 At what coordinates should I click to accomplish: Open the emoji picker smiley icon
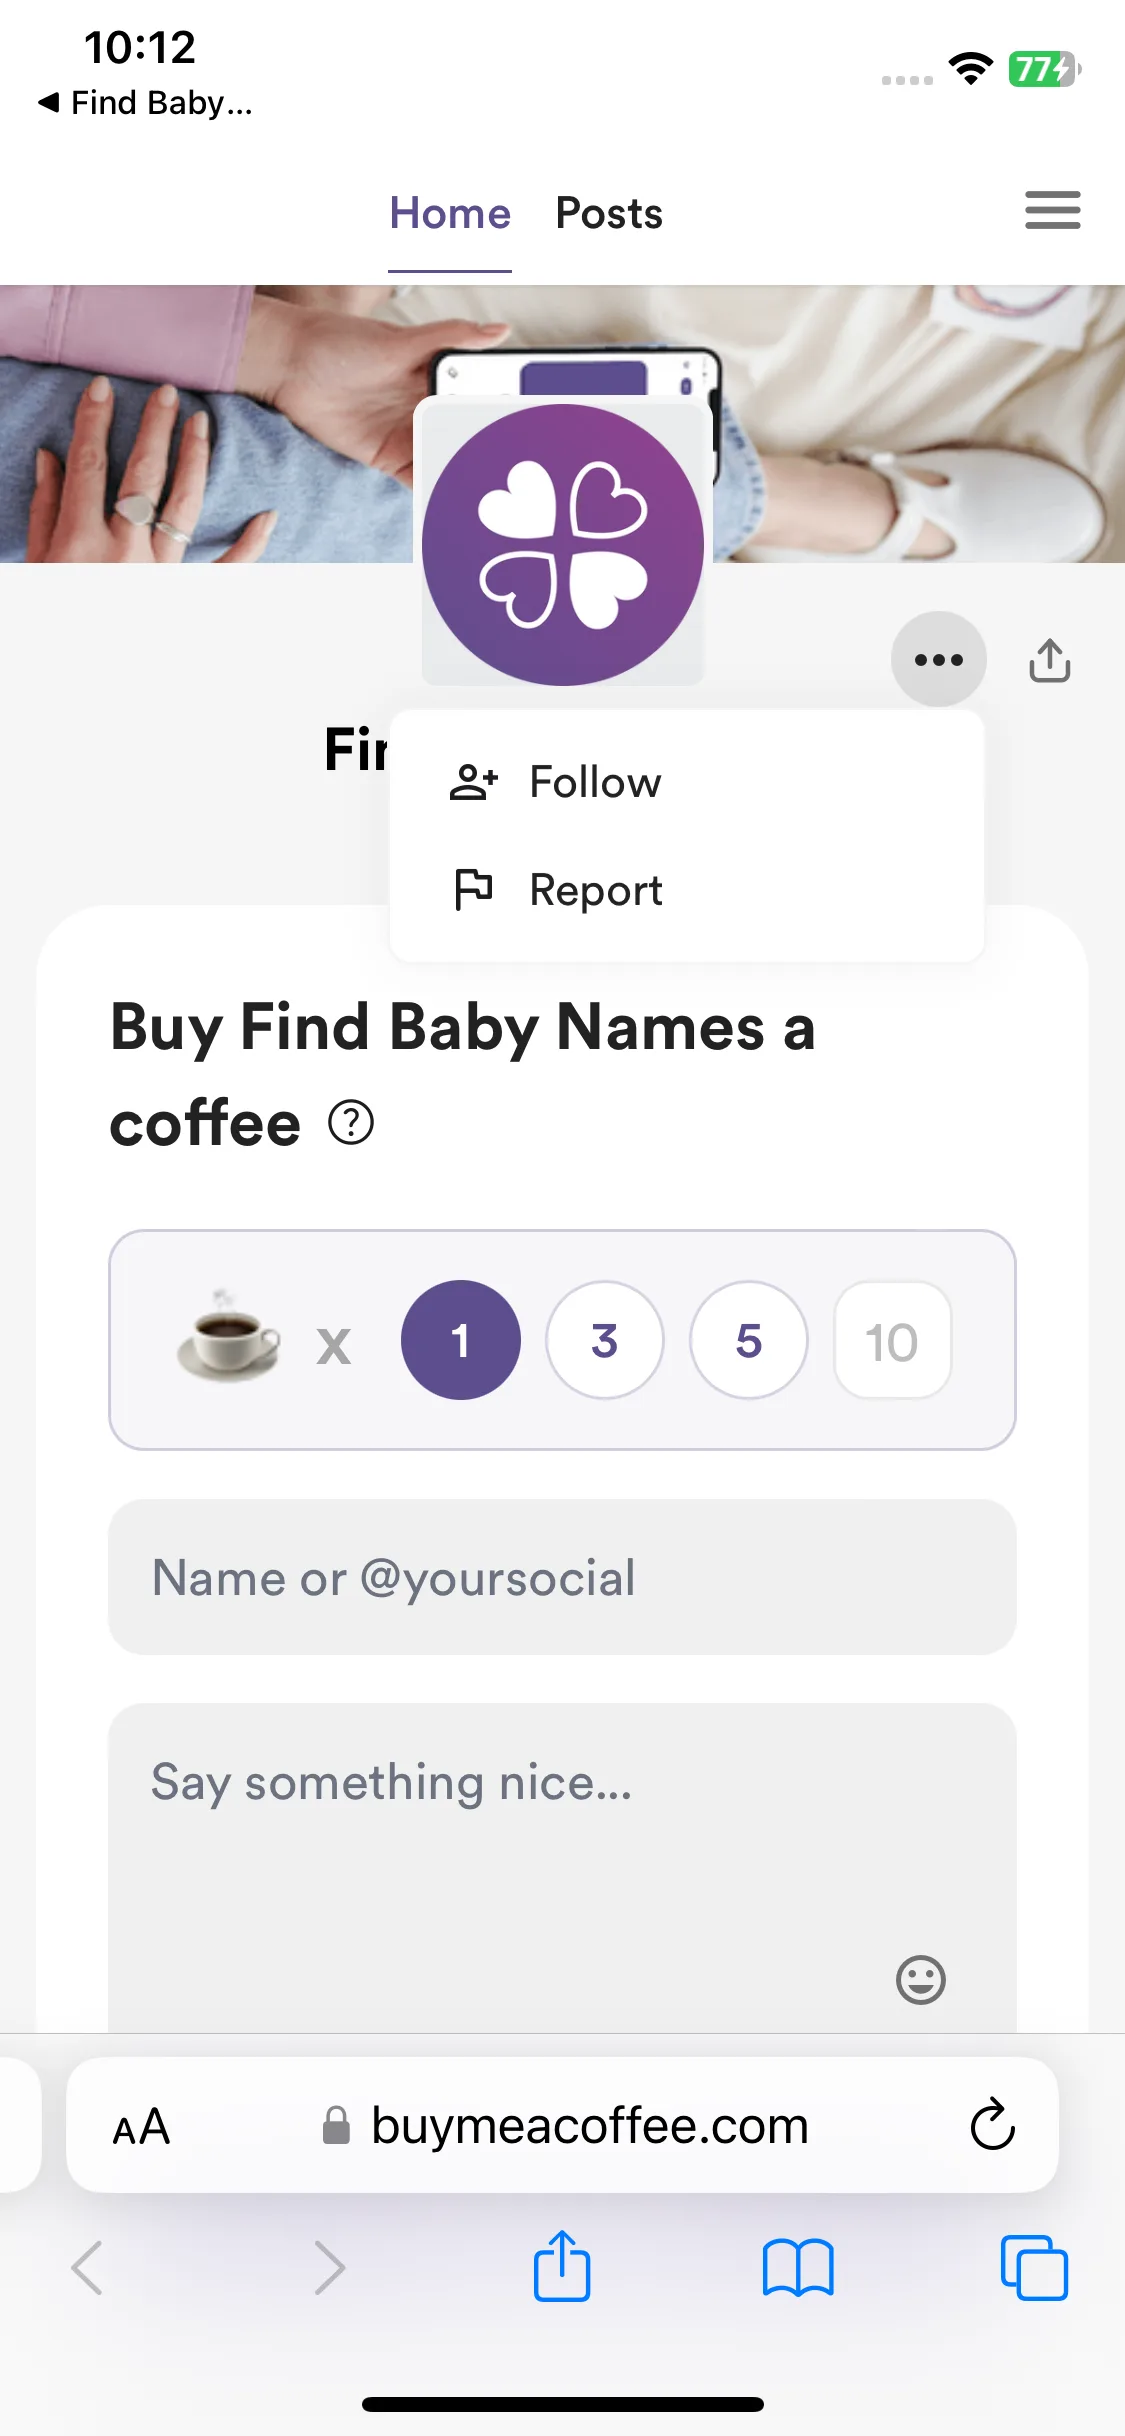920,1979
